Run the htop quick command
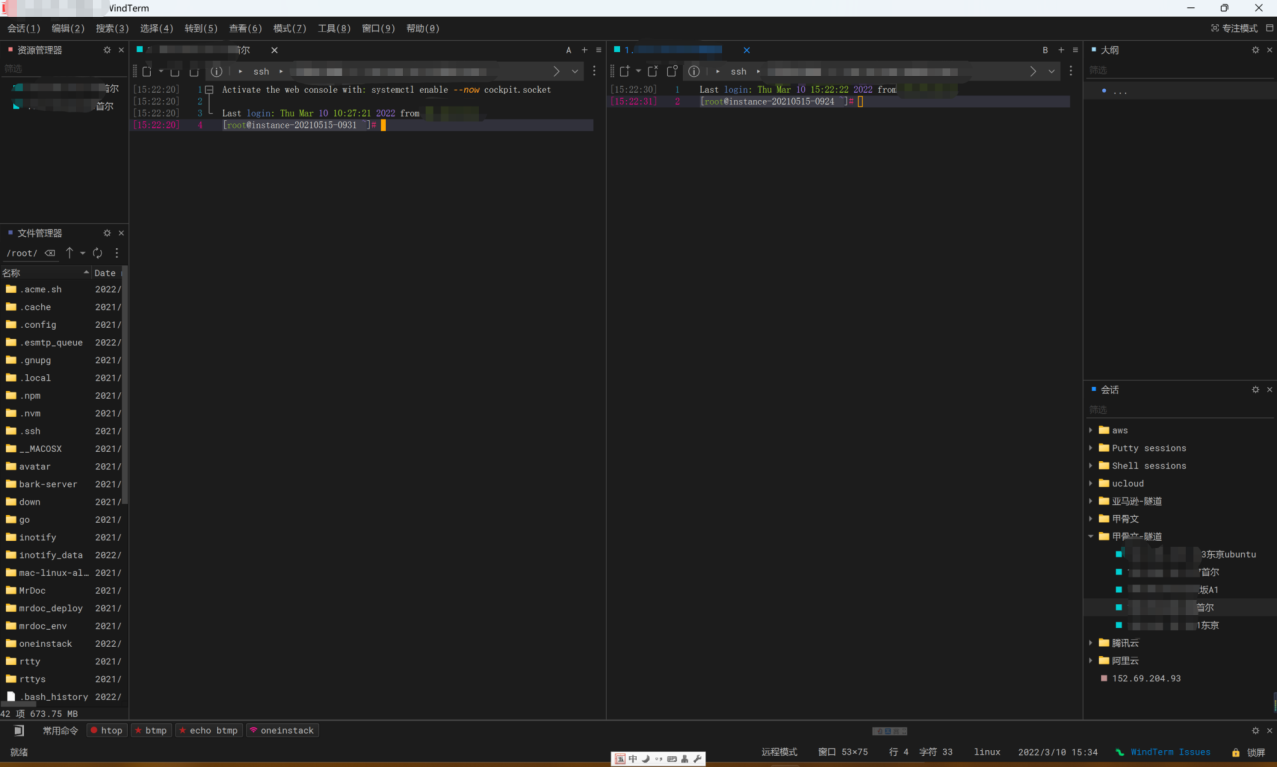Image resolution: width=1277 pixels, height=767 pixels. (x=106, y=731)
